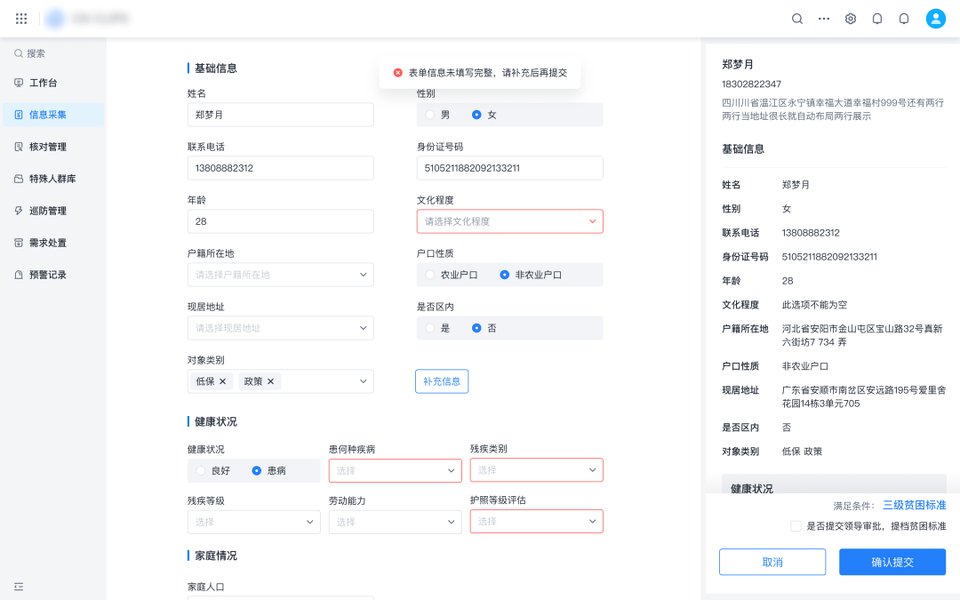Viewport: 960px width, 600px height.
Task: Open 特殊人群库 menu item
Action: click(x=53, y=179)
